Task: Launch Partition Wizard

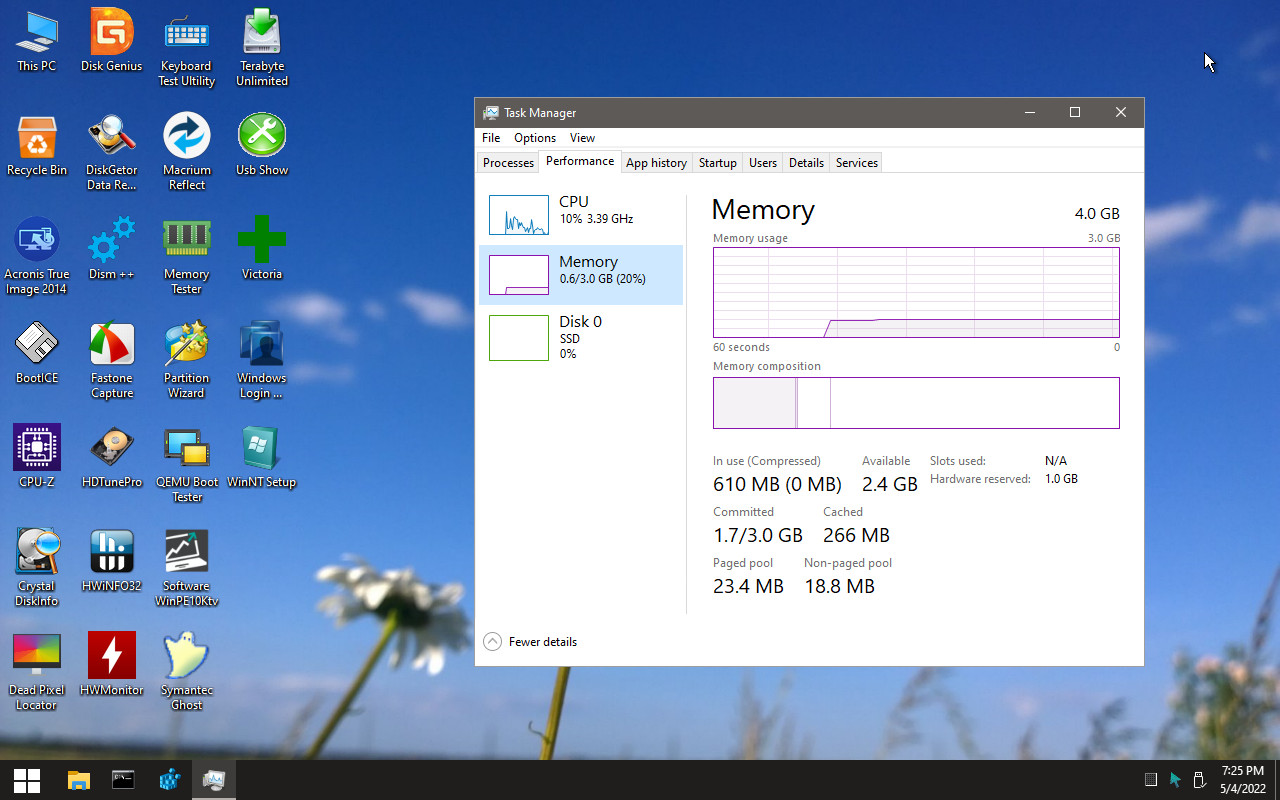Action: pyautogui.click(x=187, y=359)
